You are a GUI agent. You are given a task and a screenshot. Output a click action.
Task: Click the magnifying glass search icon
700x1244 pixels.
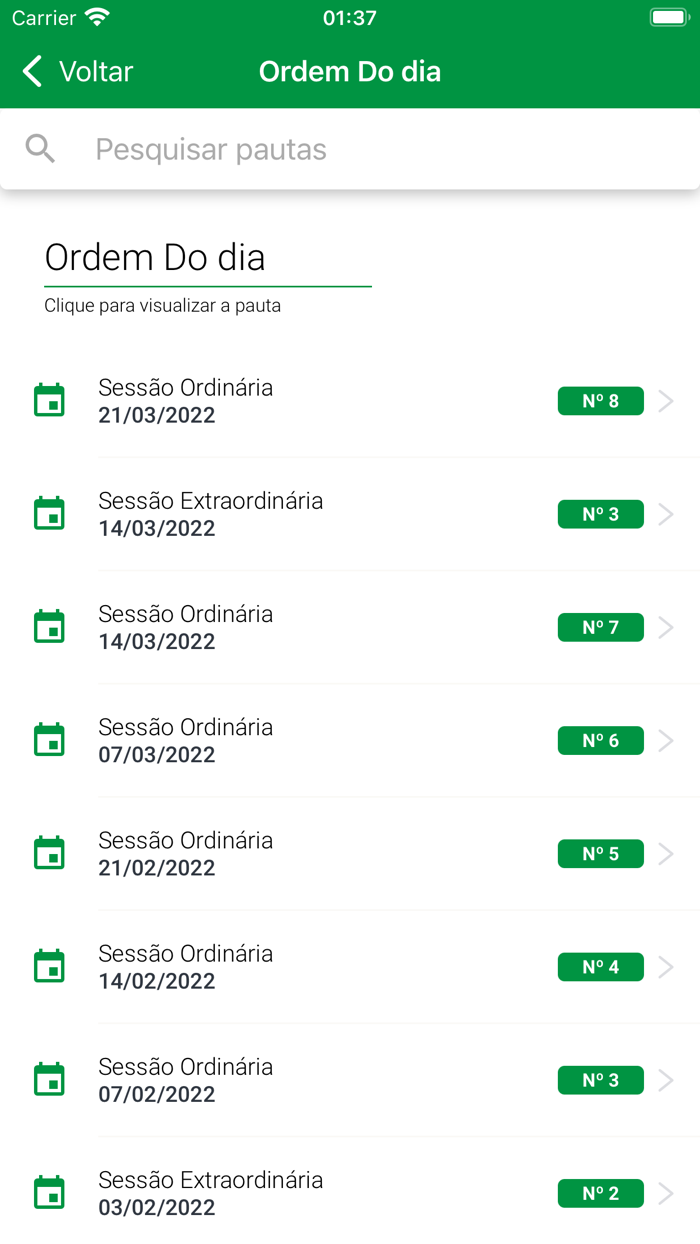[40, 148]
